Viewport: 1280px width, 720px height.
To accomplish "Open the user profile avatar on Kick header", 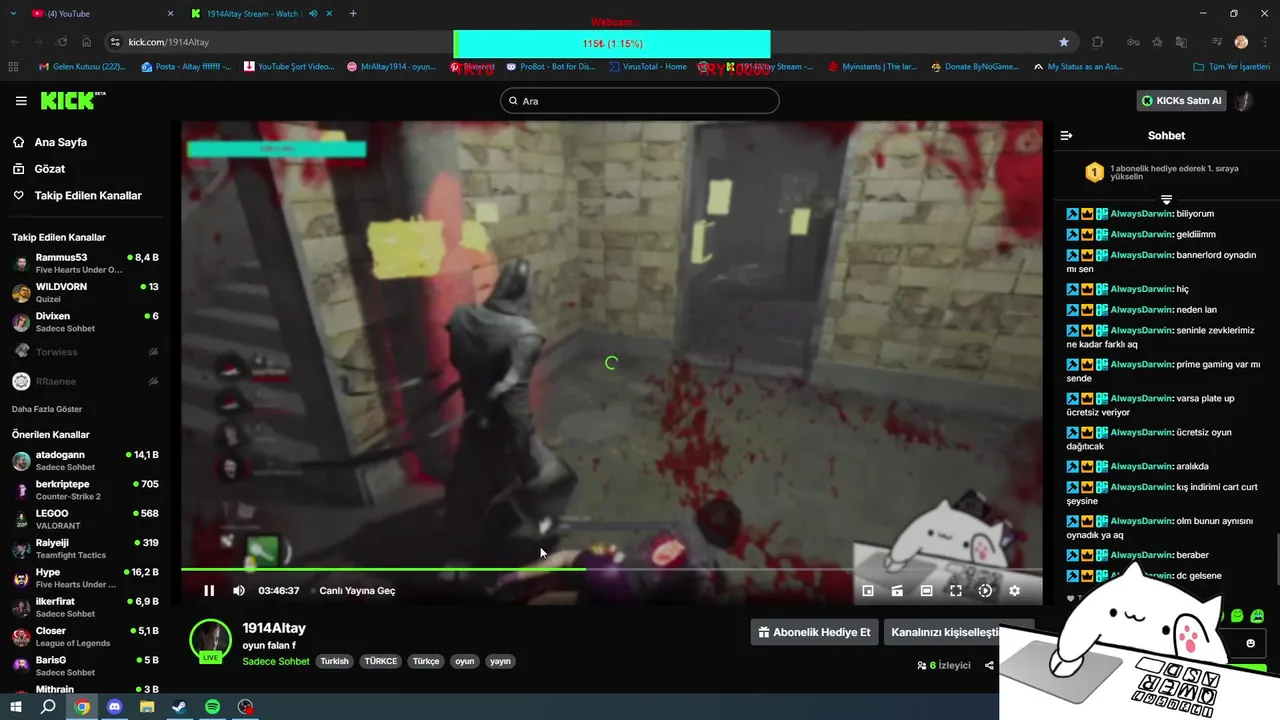I will click(x=1244, y=101).
